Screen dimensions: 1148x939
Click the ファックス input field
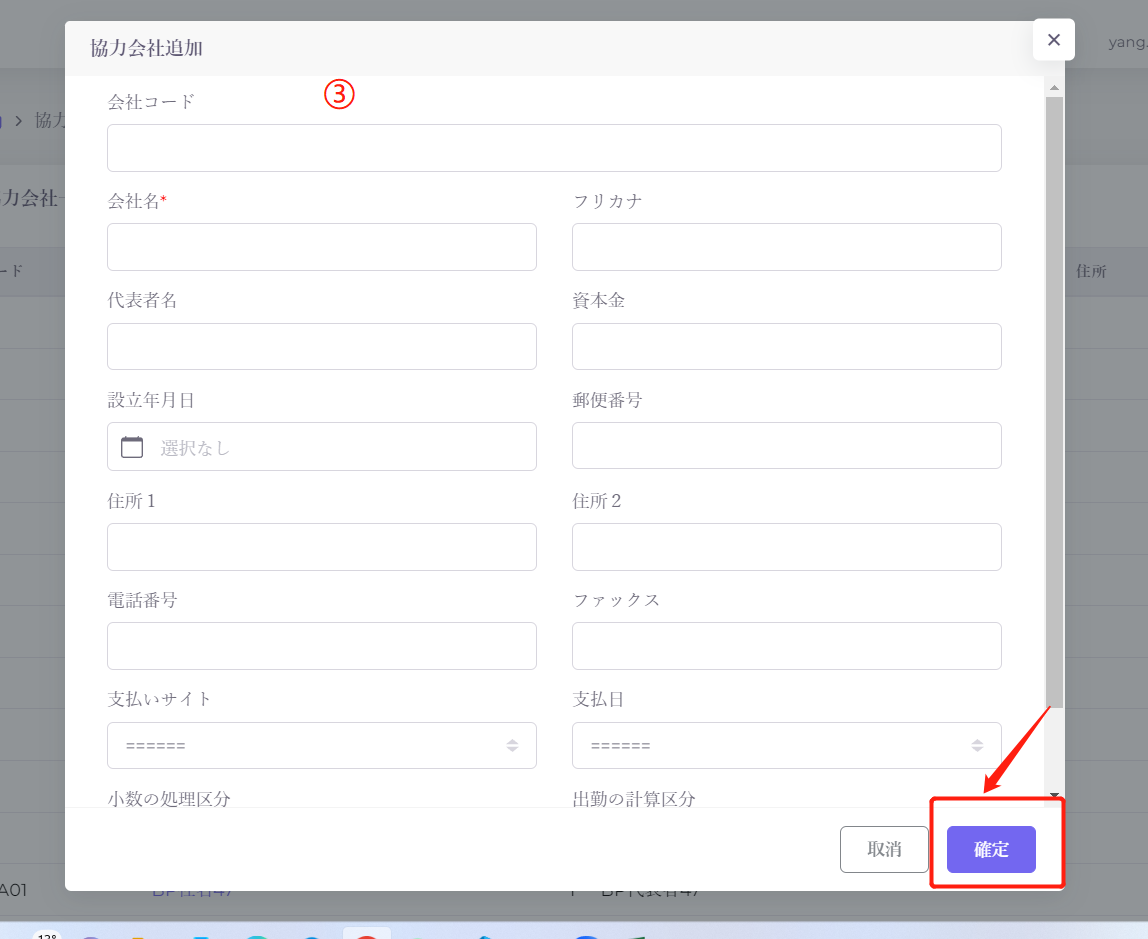(x=786, y=646)
